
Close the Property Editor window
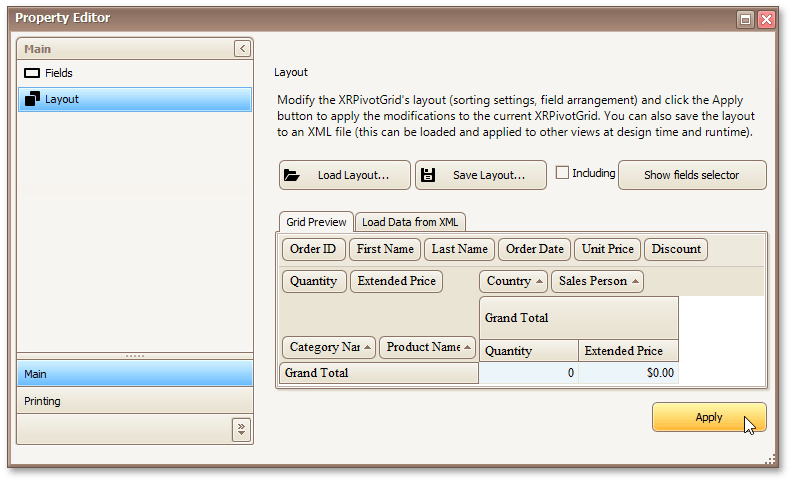(766, 20)
